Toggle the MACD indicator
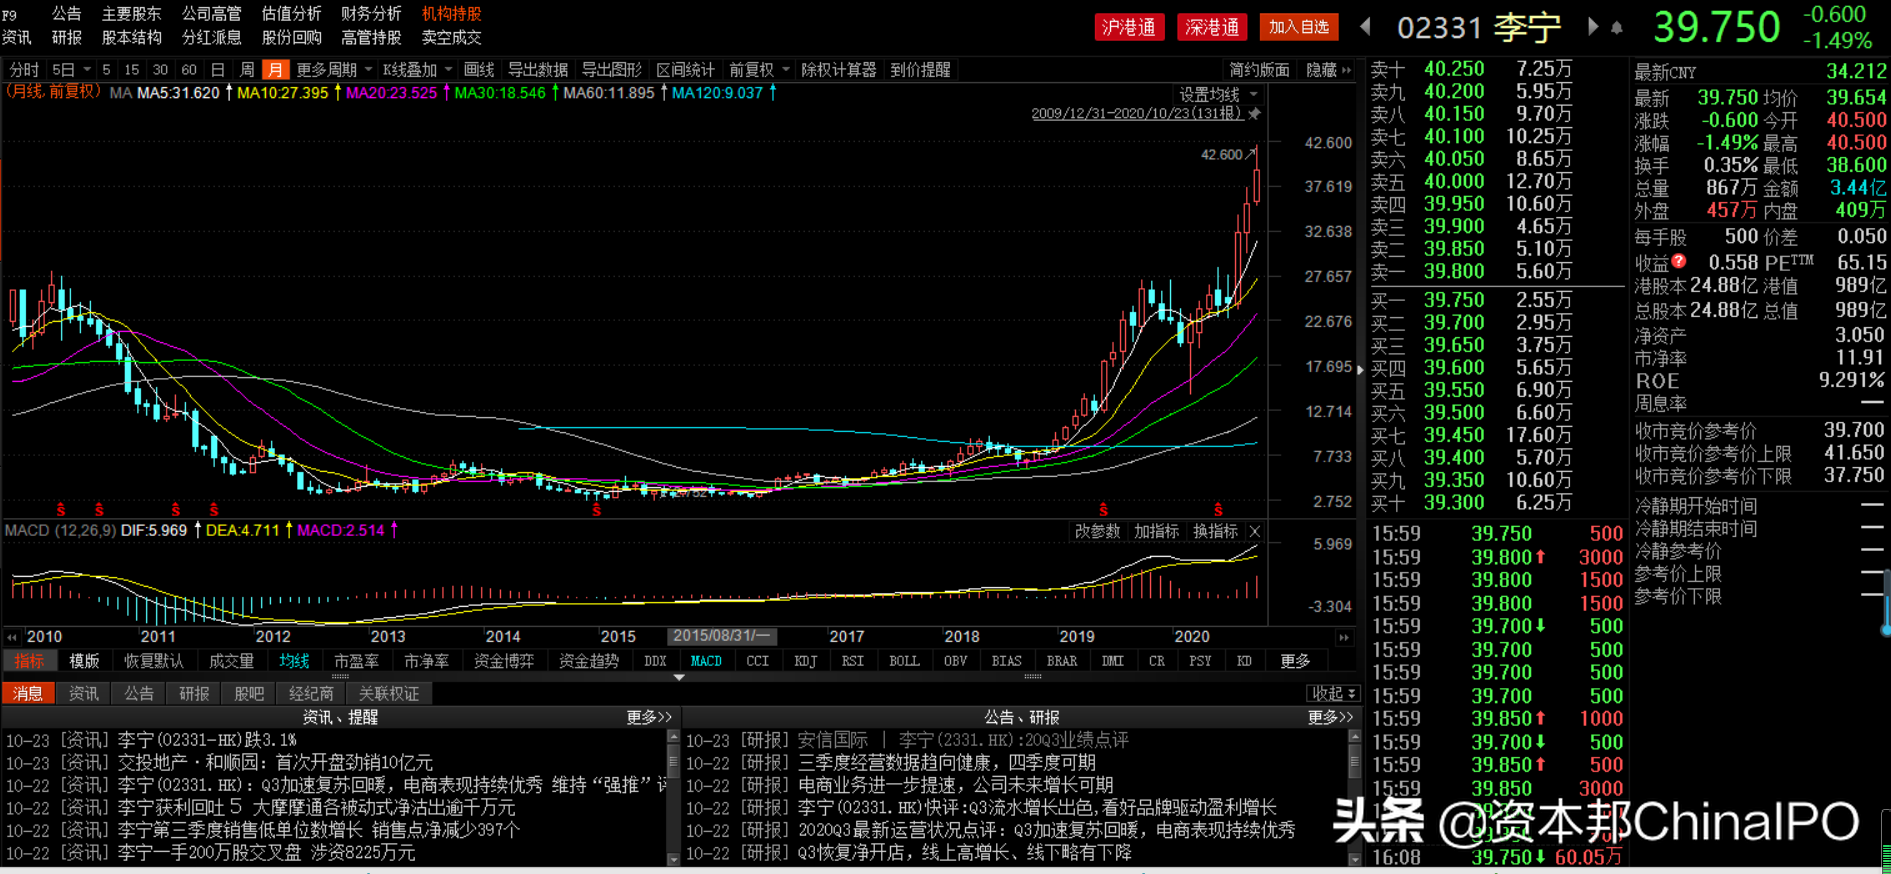The width and height of the screenshot is (1891, 874). 706,661
